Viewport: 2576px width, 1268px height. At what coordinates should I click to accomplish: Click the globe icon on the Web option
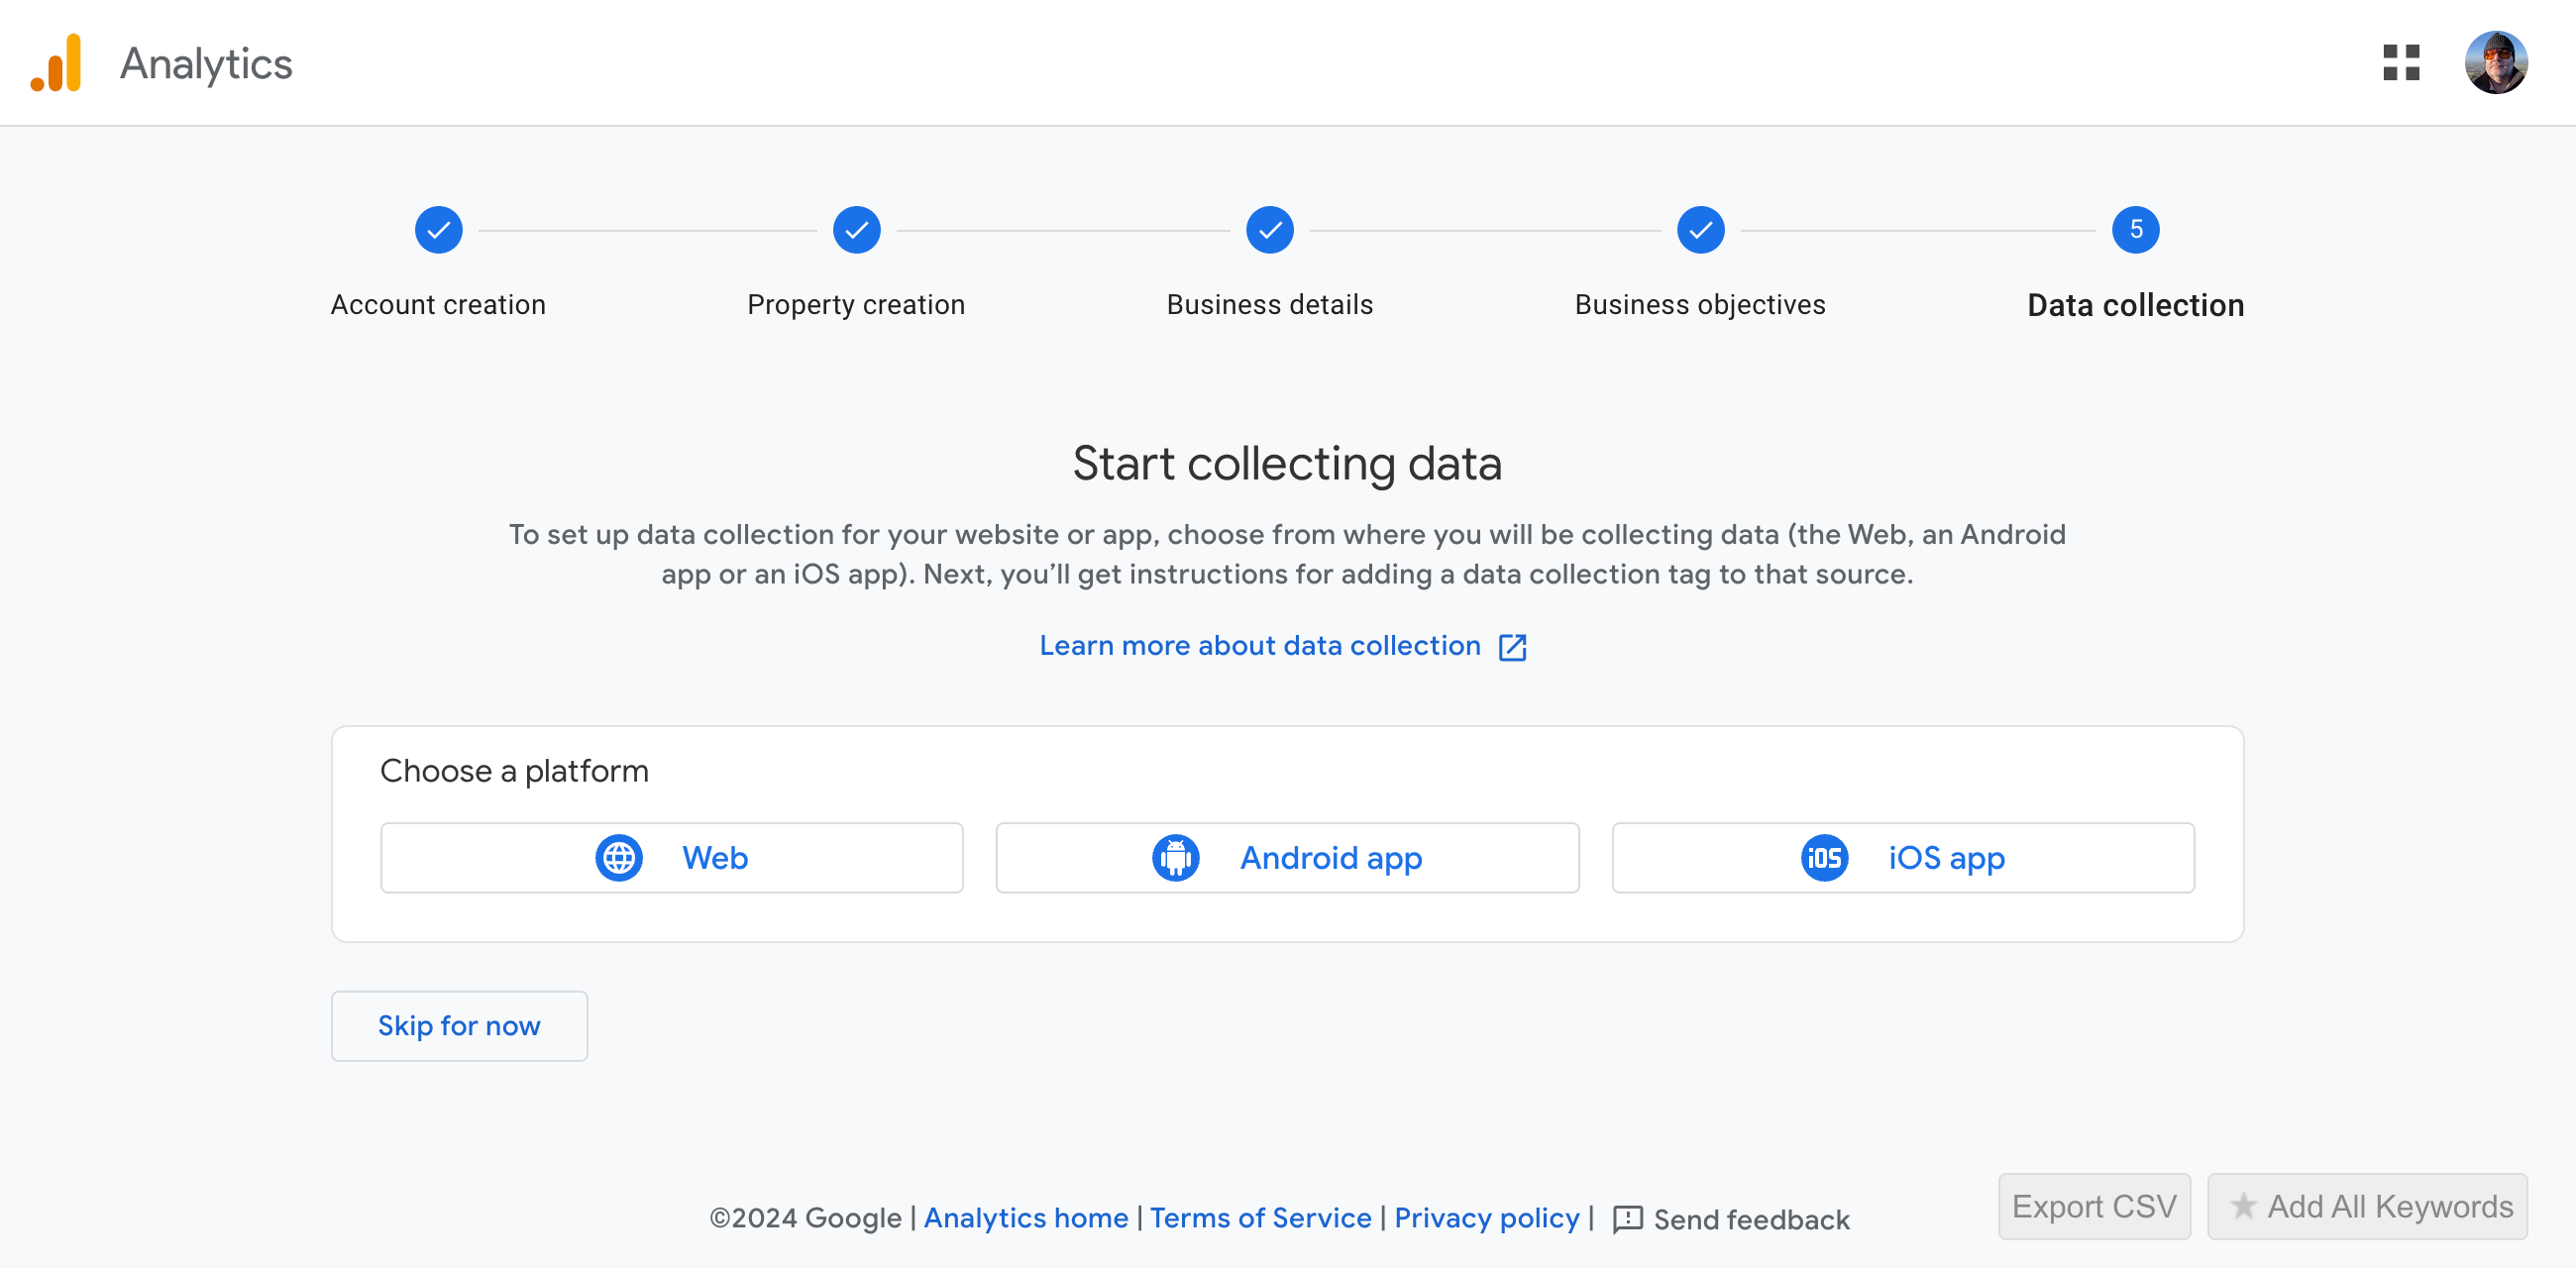tap(618, 857)
